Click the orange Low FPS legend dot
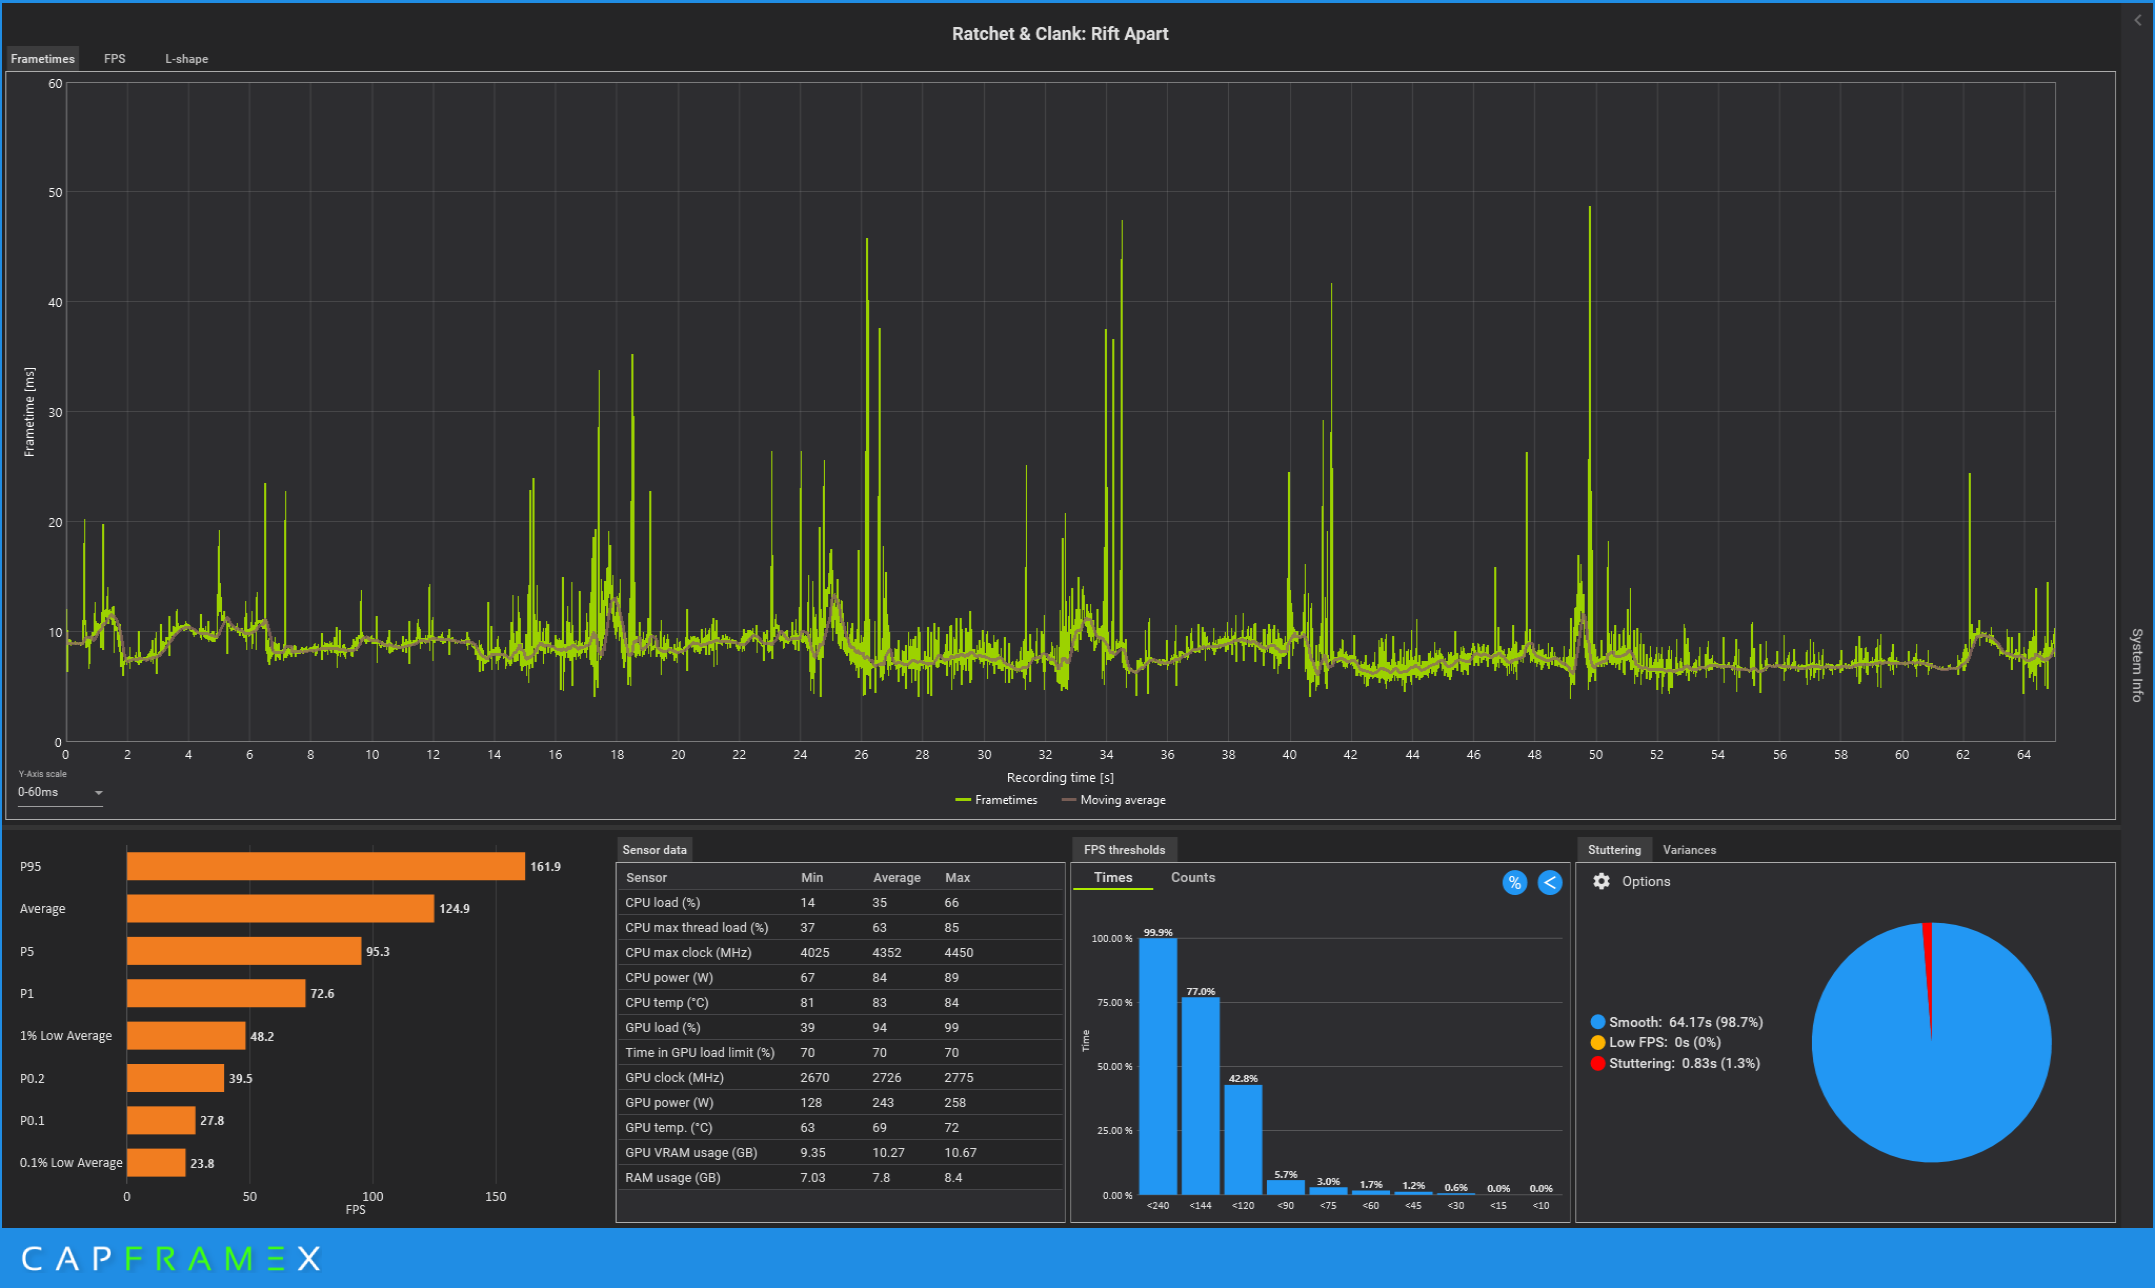This screenshot has height=1288, width=2155. tap(1598, 1042)
